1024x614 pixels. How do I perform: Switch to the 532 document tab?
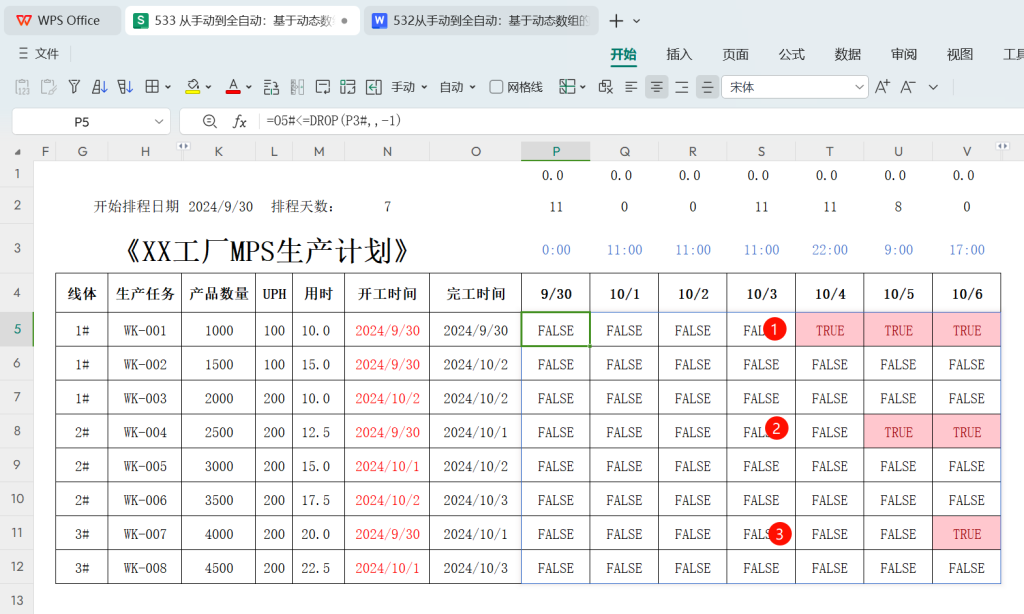click(482, 20)
